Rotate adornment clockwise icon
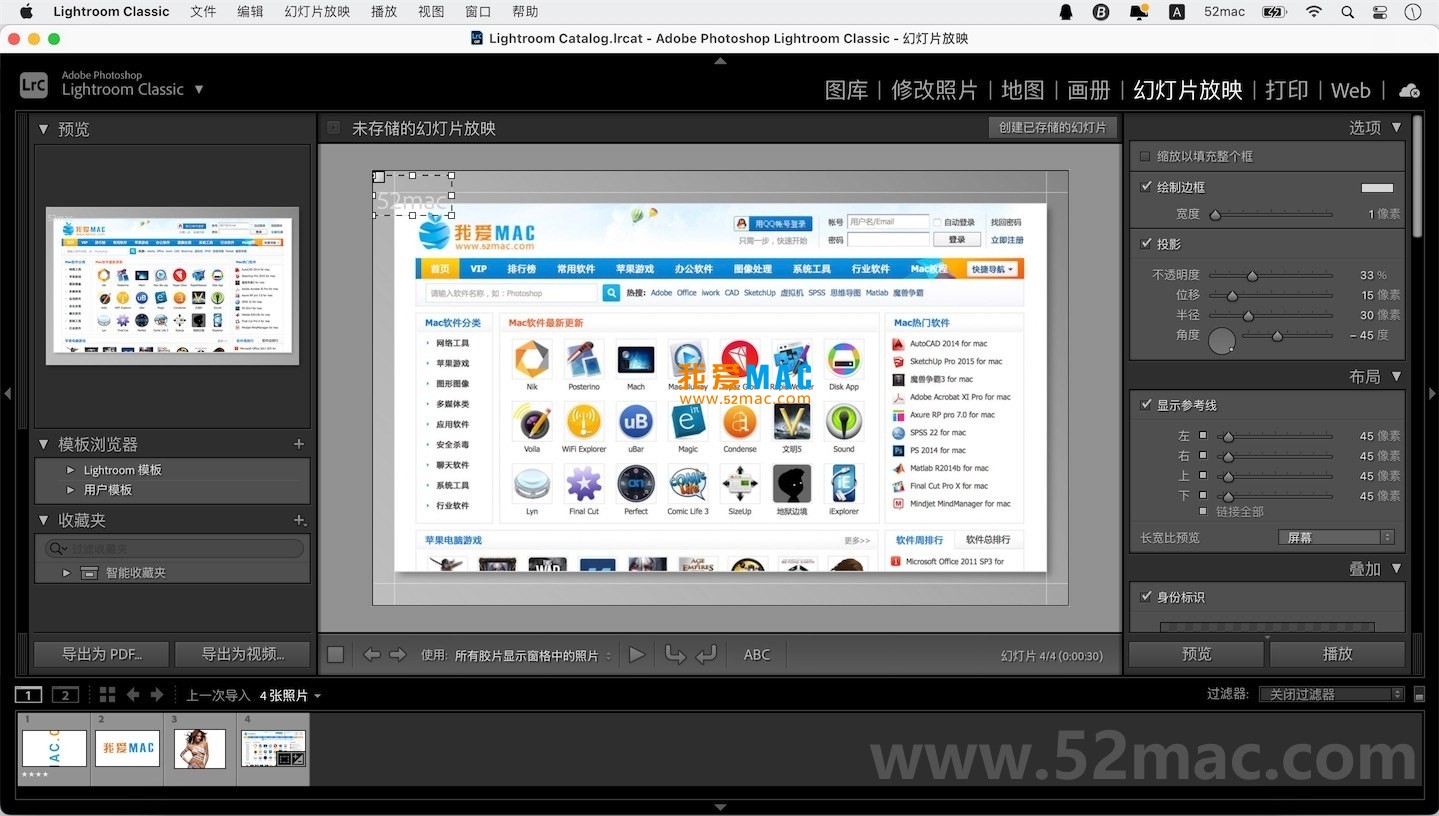 [706, 655]
